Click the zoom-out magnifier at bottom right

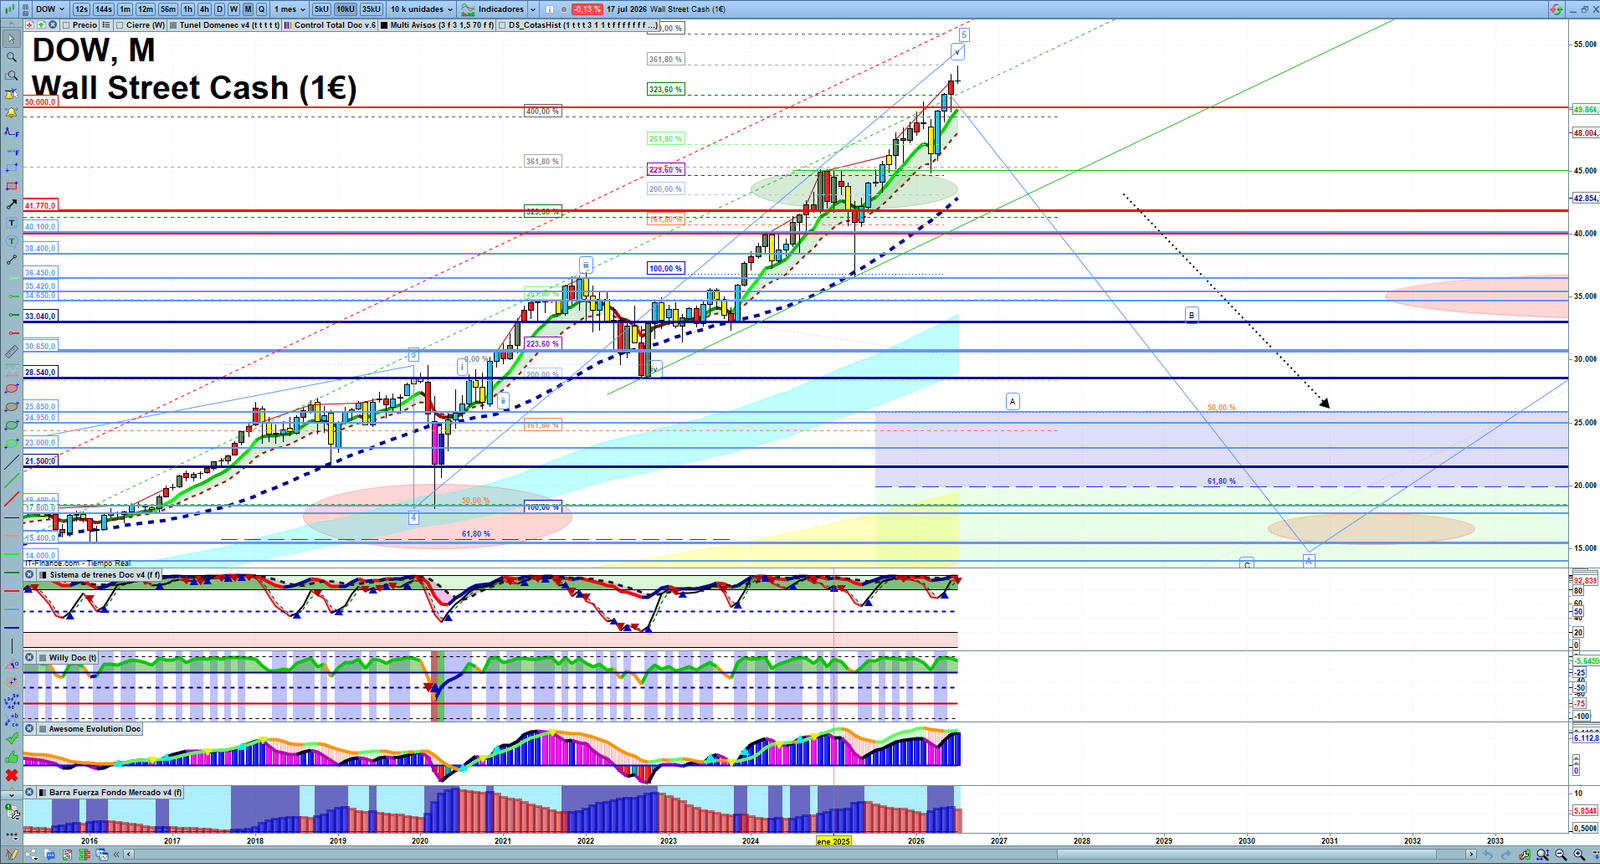tap(1561, 855)
